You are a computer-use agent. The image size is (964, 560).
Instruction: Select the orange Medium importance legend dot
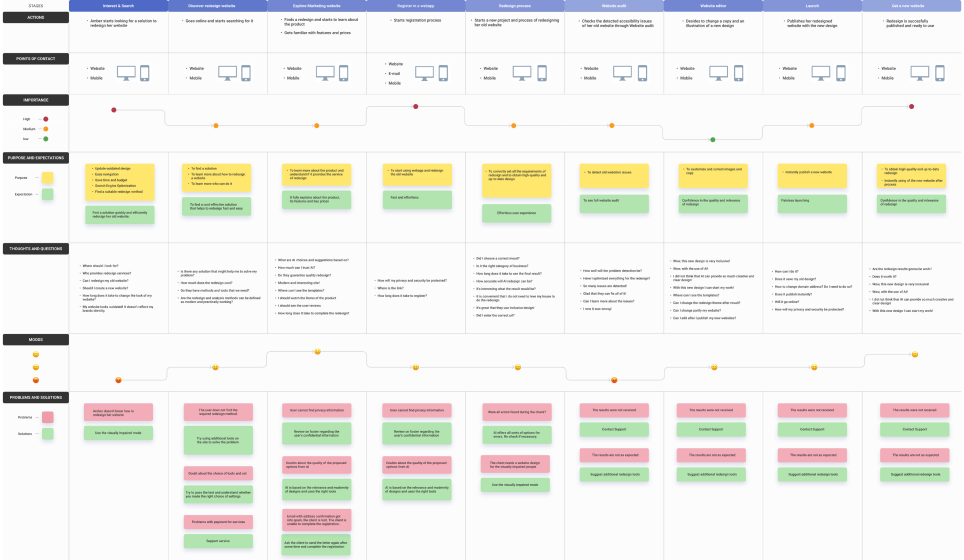click(x=45, y=129)
